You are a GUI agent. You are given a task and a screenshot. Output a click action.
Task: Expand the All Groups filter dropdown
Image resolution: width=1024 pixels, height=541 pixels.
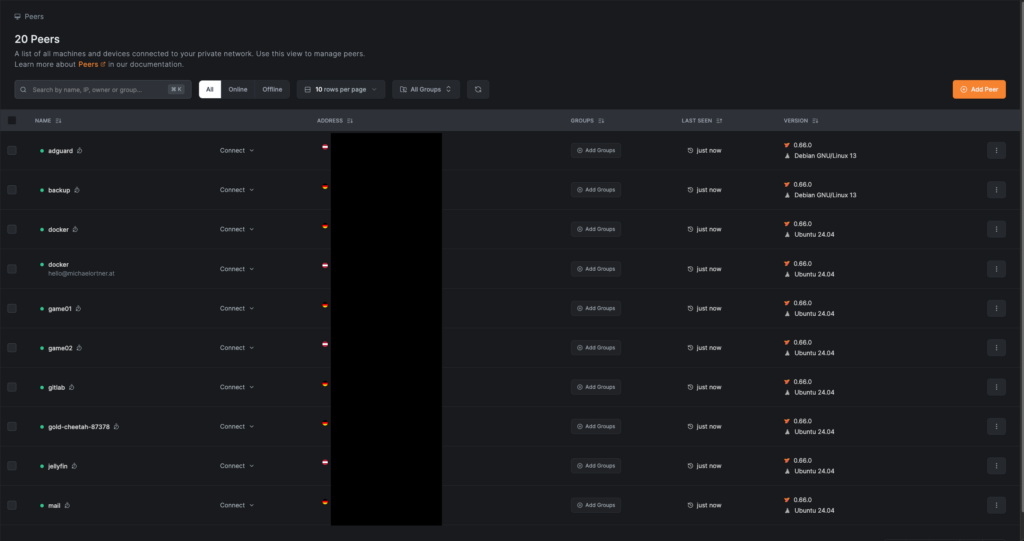(426, 89)
